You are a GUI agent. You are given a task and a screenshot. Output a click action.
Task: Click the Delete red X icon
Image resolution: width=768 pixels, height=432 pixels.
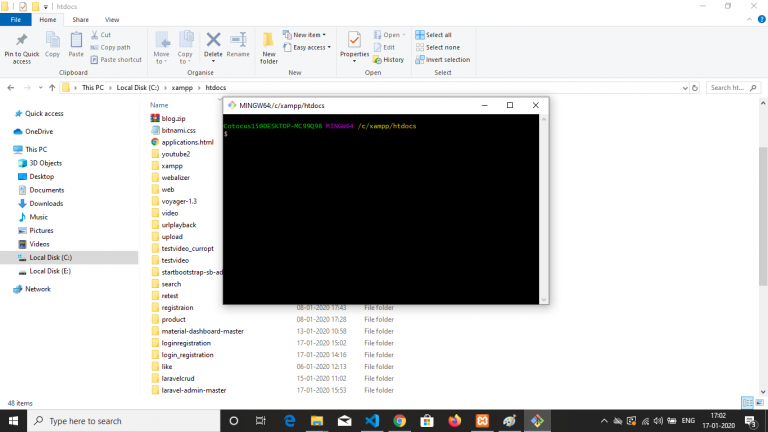(213, 40)
